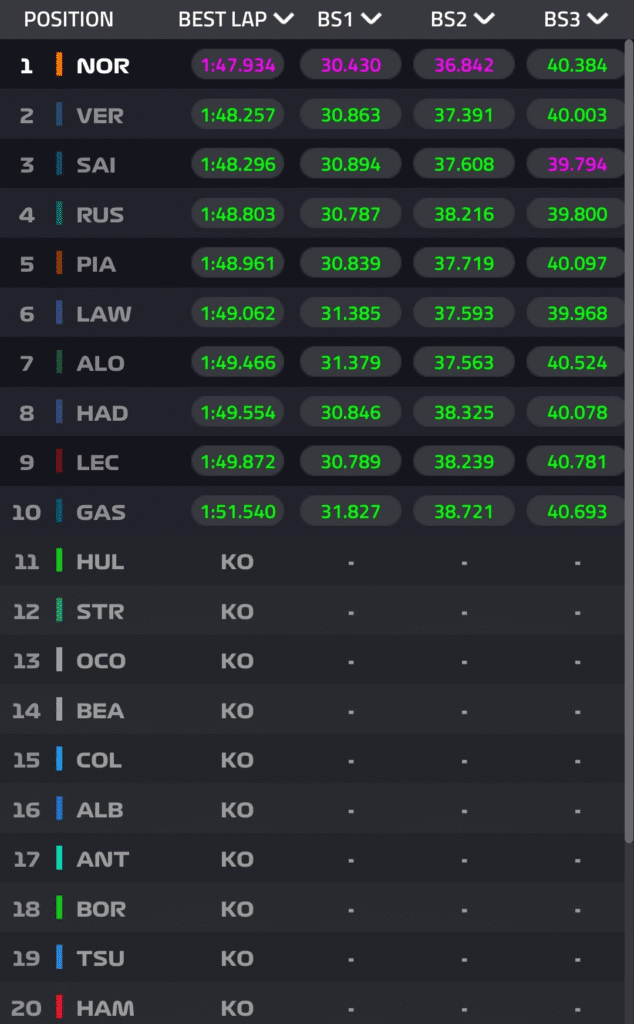Expand the BS3 column dropdown chevron
This screenshot has width=634, height=1024.
598,19
